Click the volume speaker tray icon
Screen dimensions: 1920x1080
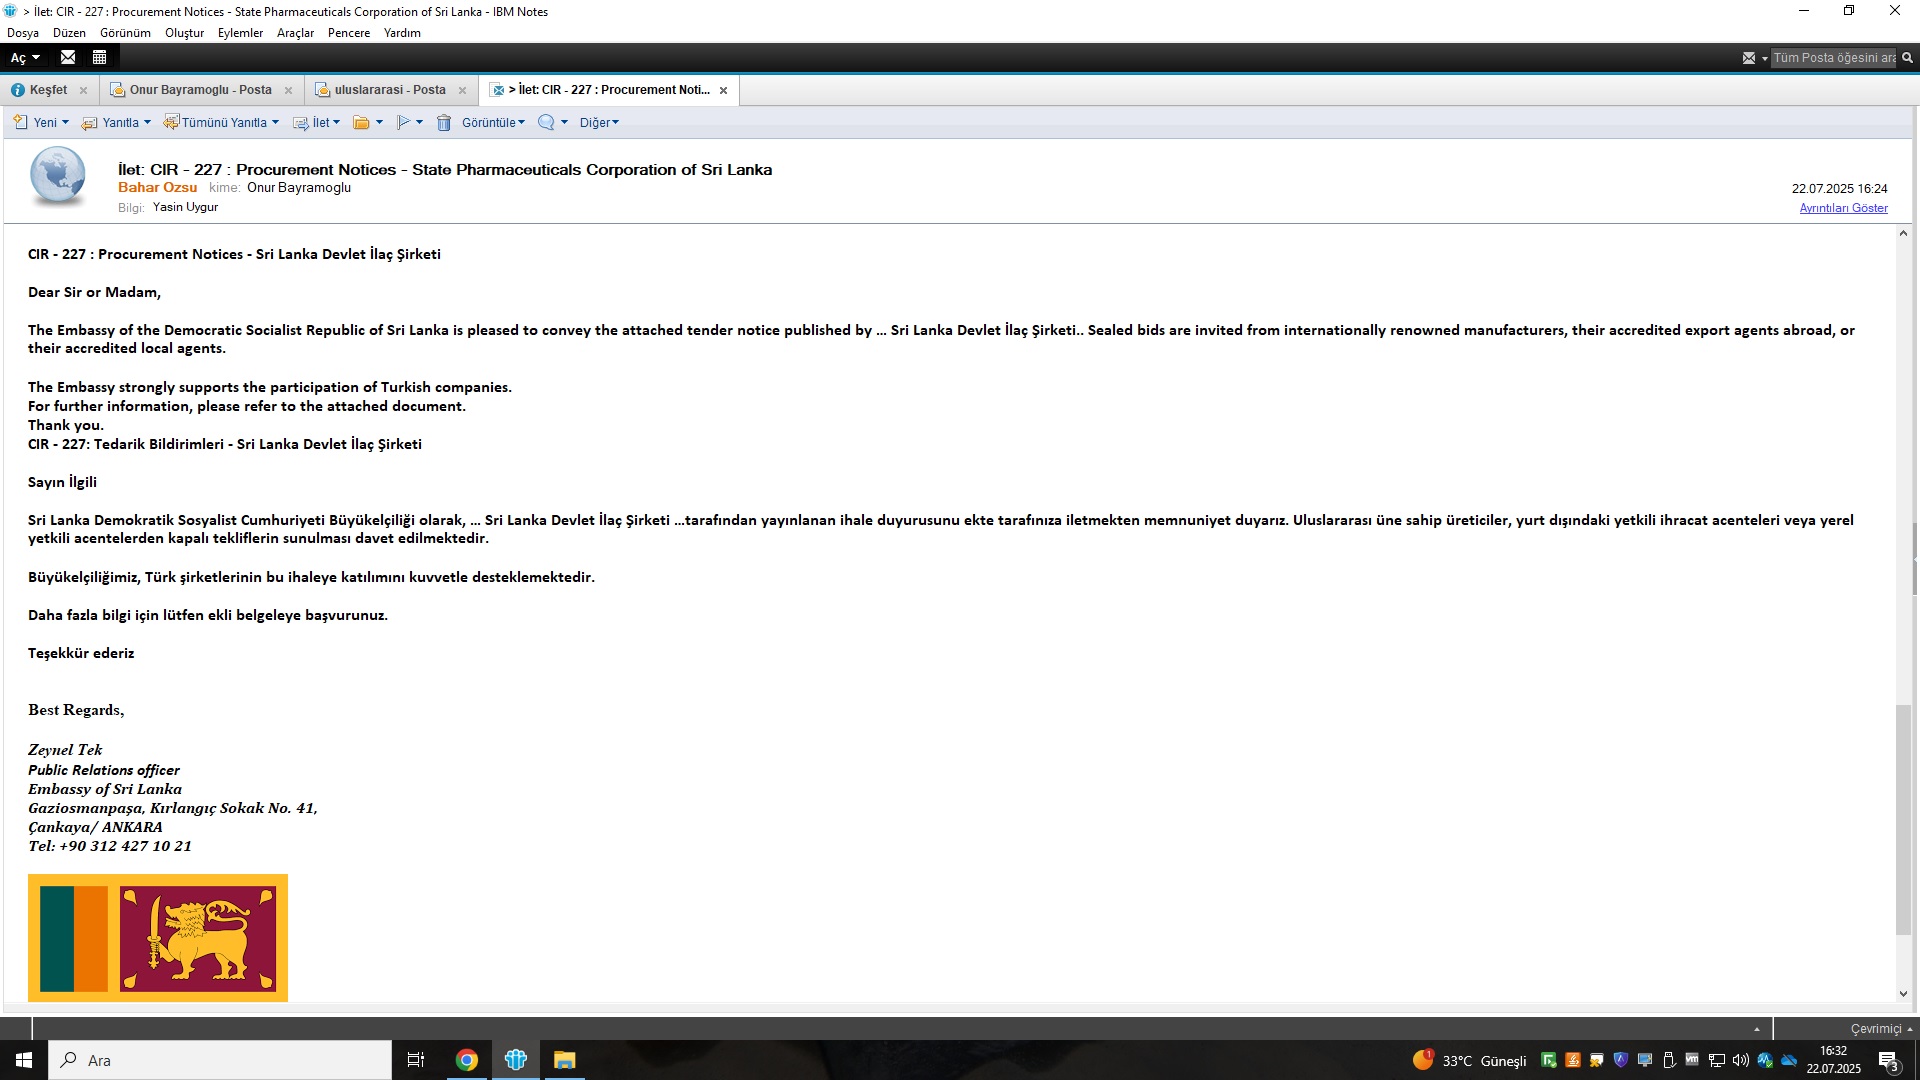pos(1741,1060)
